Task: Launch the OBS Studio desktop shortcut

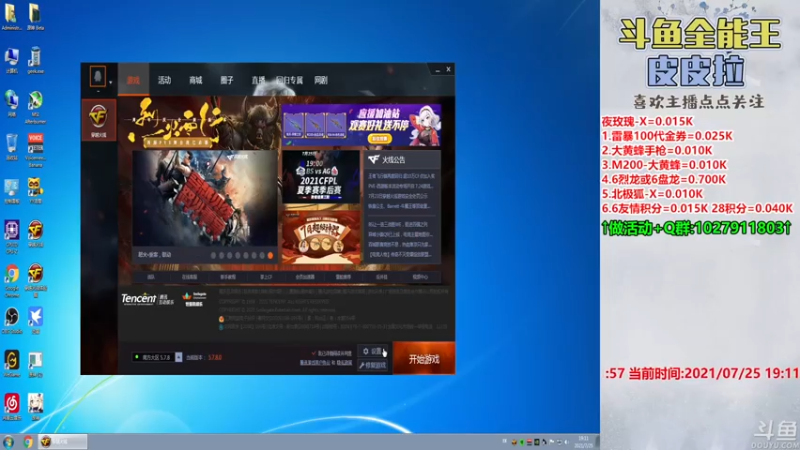Action: tap(11, 320)
